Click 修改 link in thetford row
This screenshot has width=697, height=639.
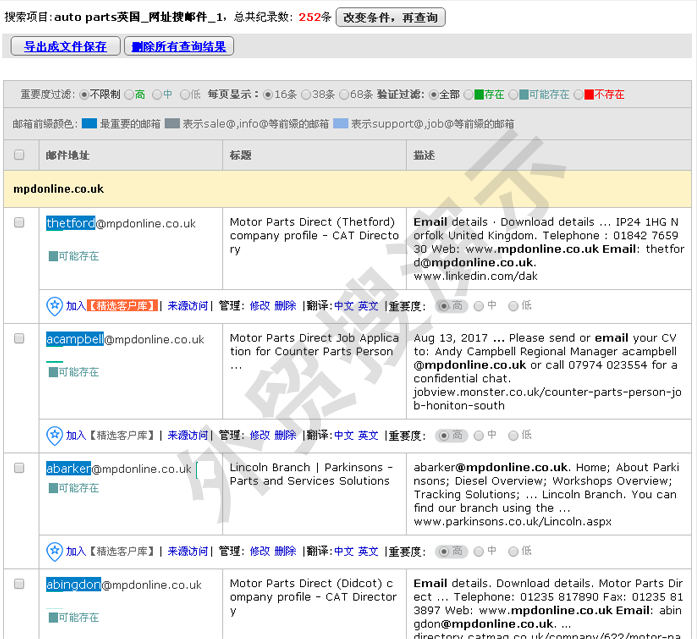tap(260, 306)
